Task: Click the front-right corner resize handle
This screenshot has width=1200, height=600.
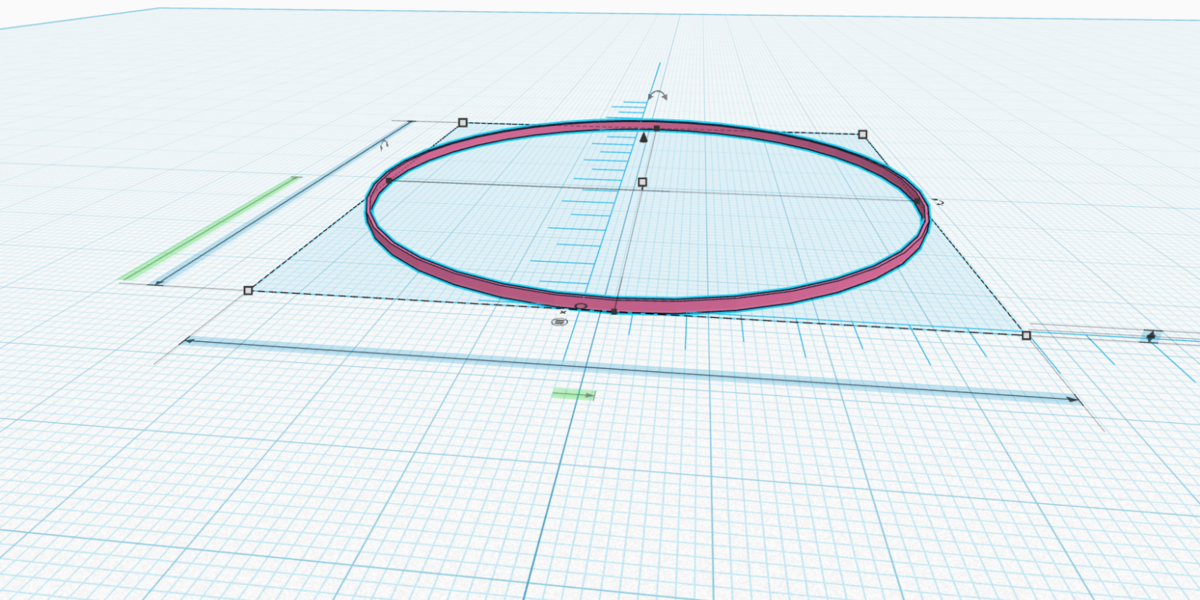Action: click(x=1026, y=336)
